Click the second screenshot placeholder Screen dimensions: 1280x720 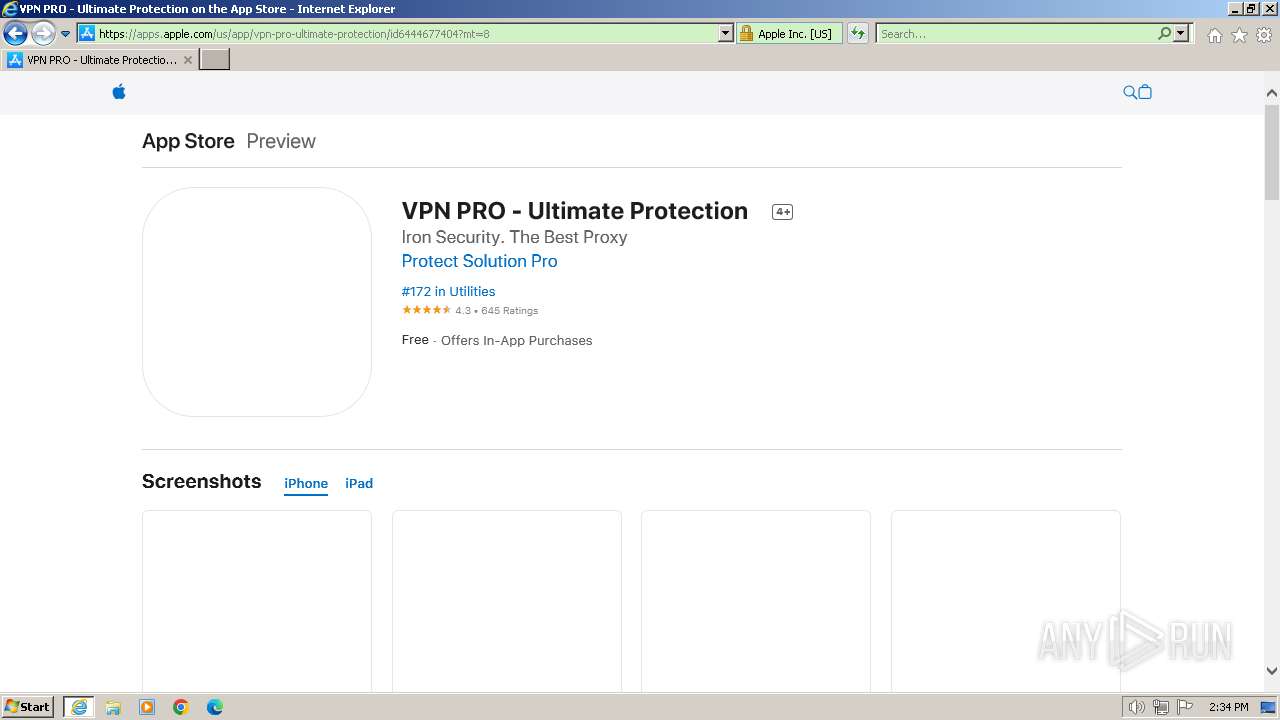pos(507,601)
